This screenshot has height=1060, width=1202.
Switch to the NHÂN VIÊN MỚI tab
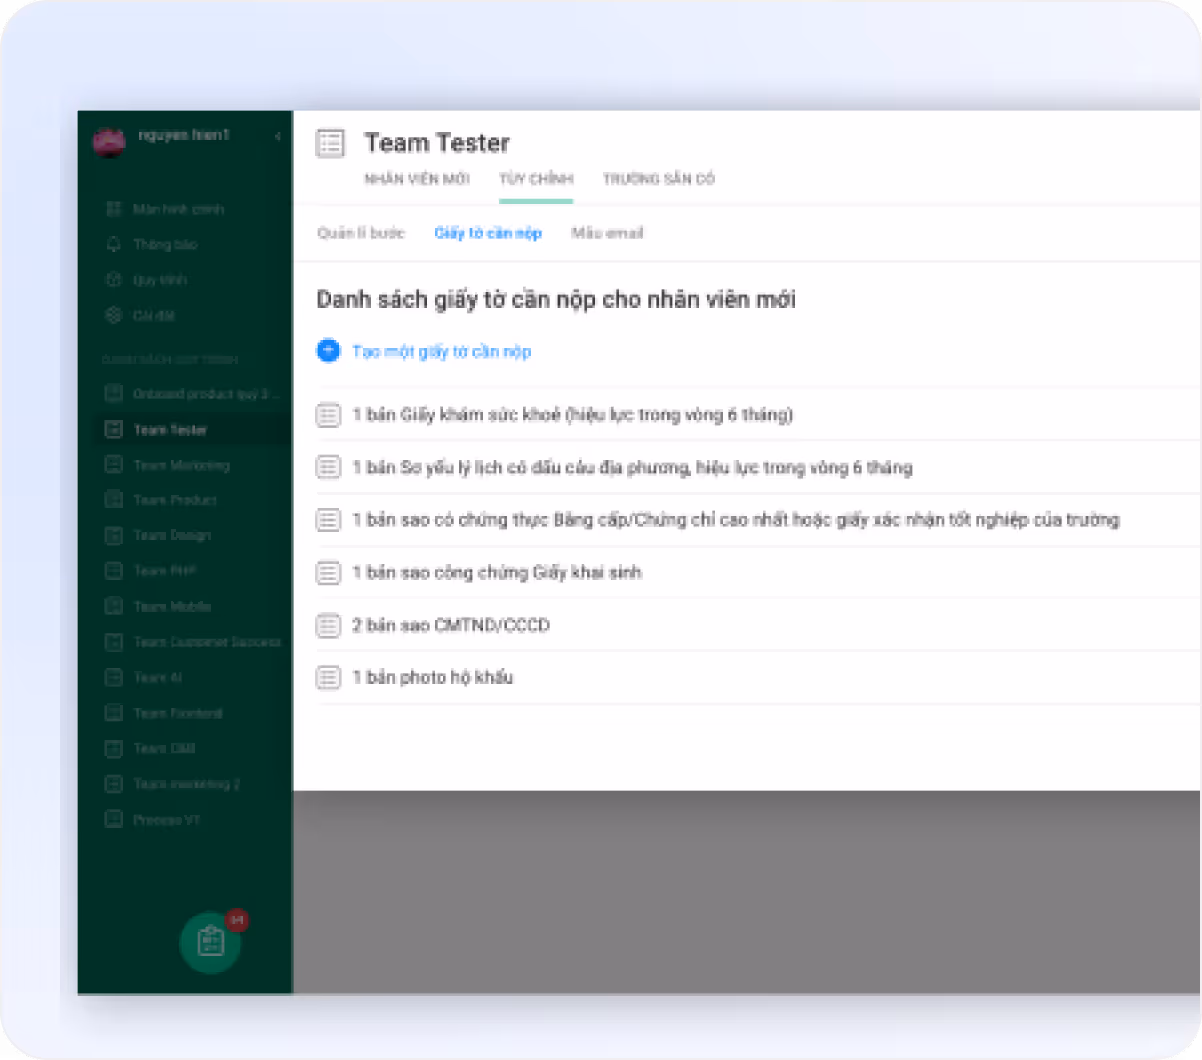click(x=417, y=179)
